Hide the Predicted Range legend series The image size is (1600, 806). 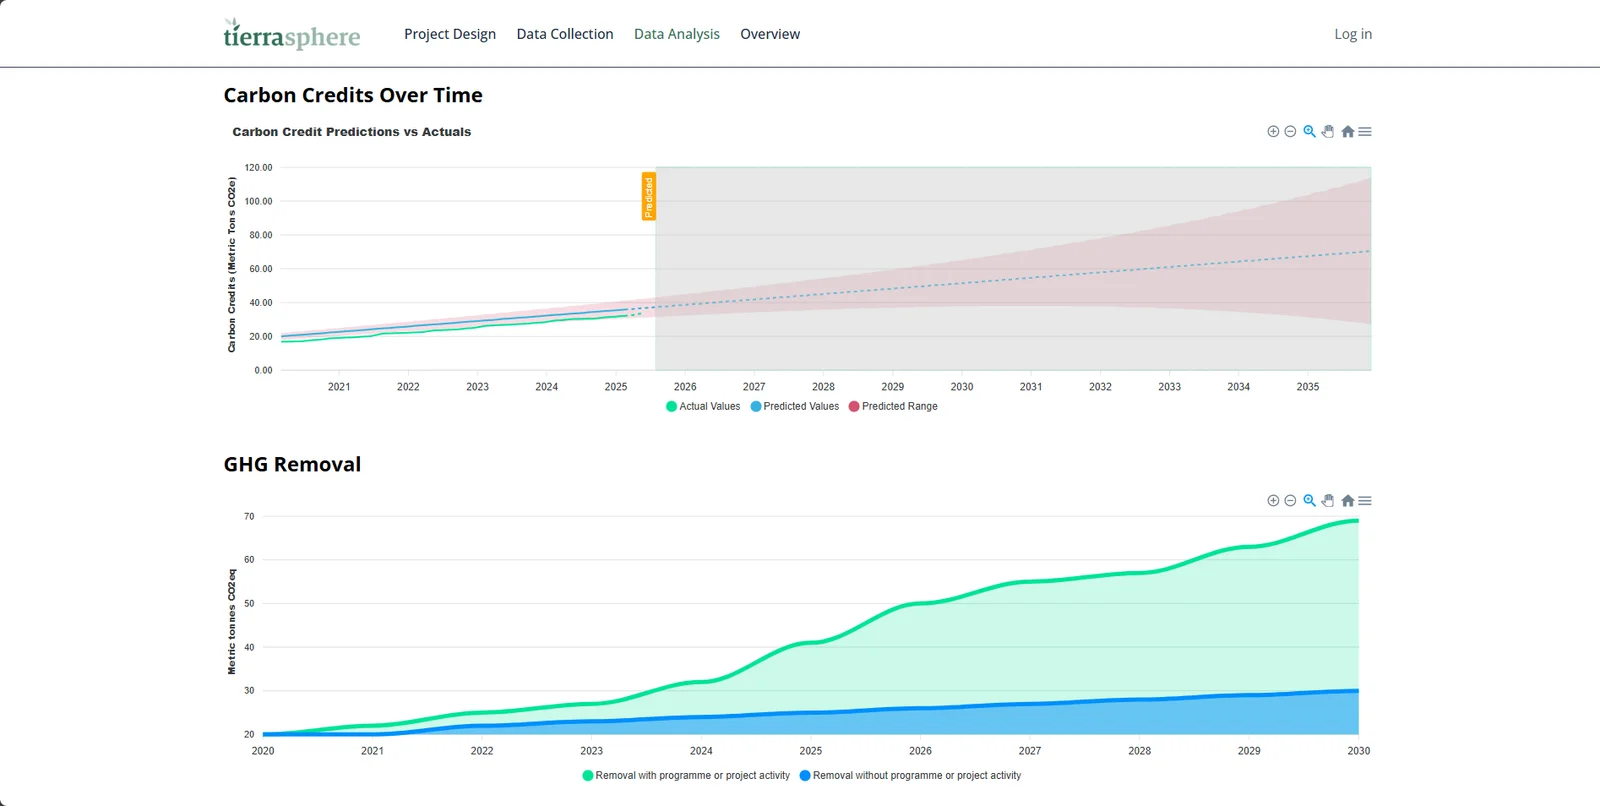pyautogui.click(x=893, y=407)
